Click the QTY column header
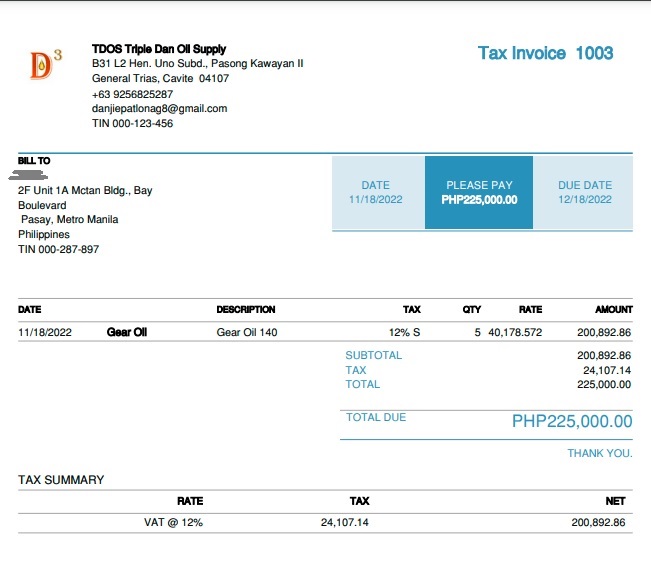Screen dimensions: 651x577 pos(471,310)
